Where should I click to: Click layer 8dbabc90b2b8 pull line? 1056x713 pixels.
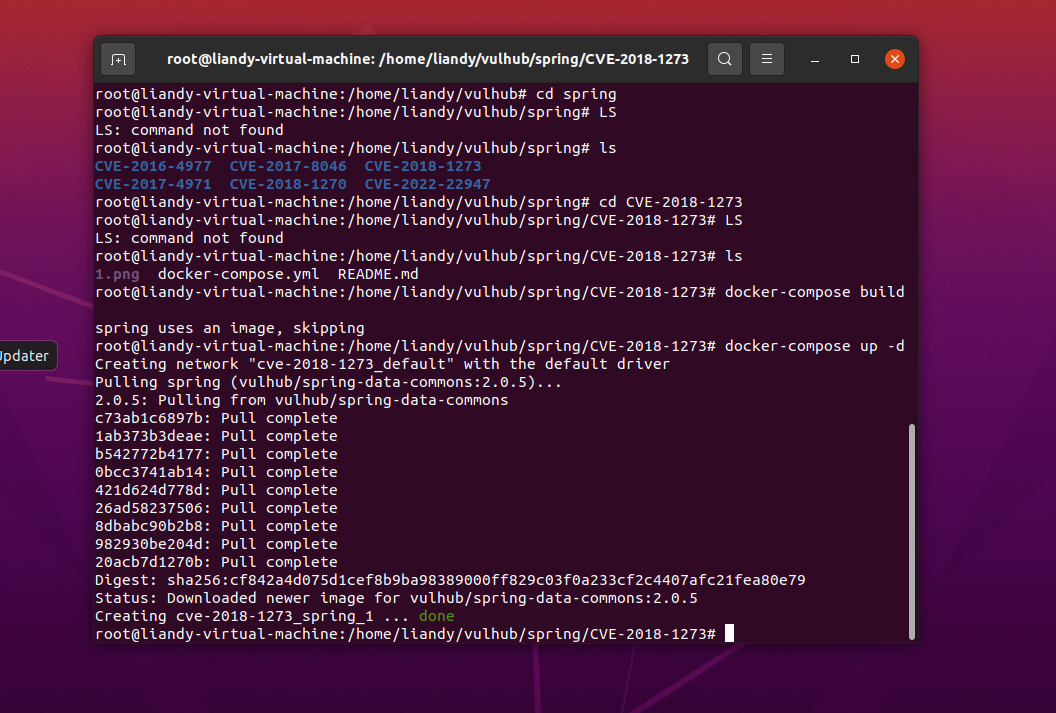pos(216,526)
